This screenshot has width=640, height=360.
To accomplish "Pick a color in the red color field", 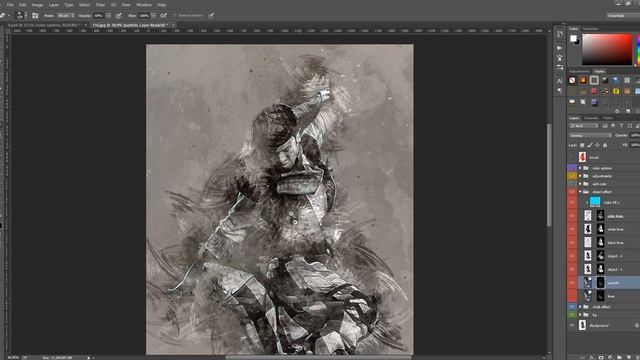I will point(607,49).
